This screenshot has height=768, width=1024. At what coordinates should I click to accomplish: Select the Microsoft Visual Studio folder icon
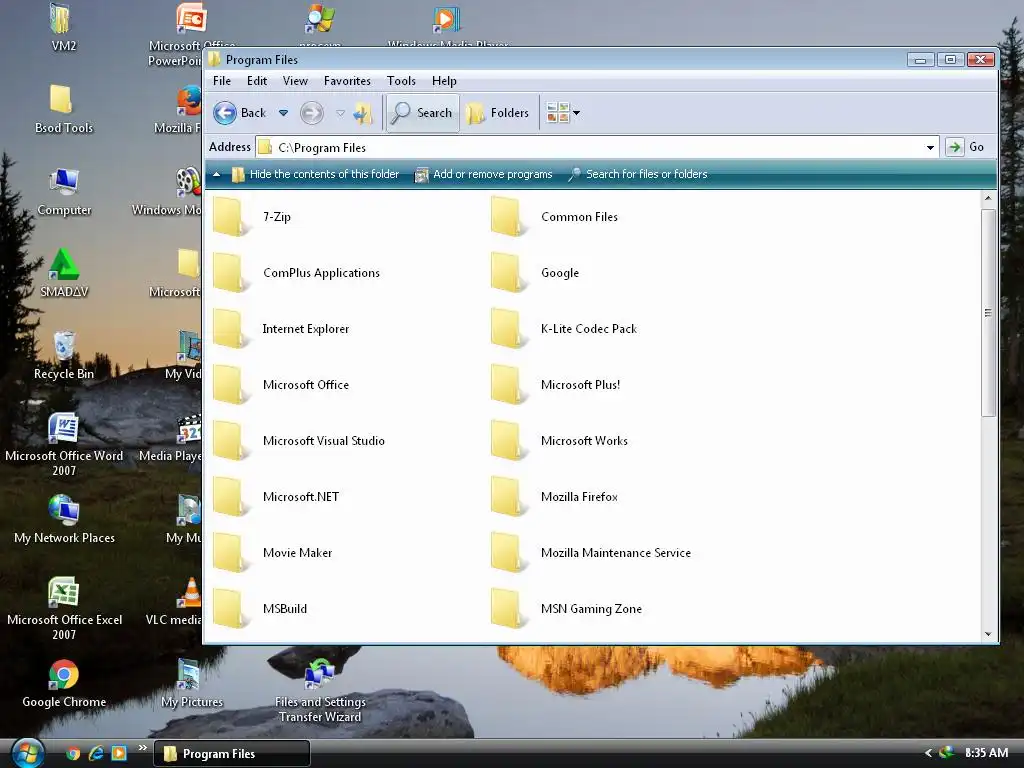[x=230, y=441]
